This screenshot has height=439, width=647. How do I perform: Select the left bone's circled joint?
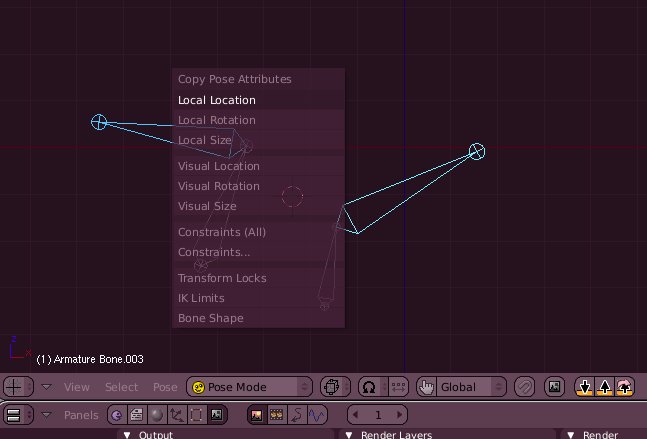point(99,122)
